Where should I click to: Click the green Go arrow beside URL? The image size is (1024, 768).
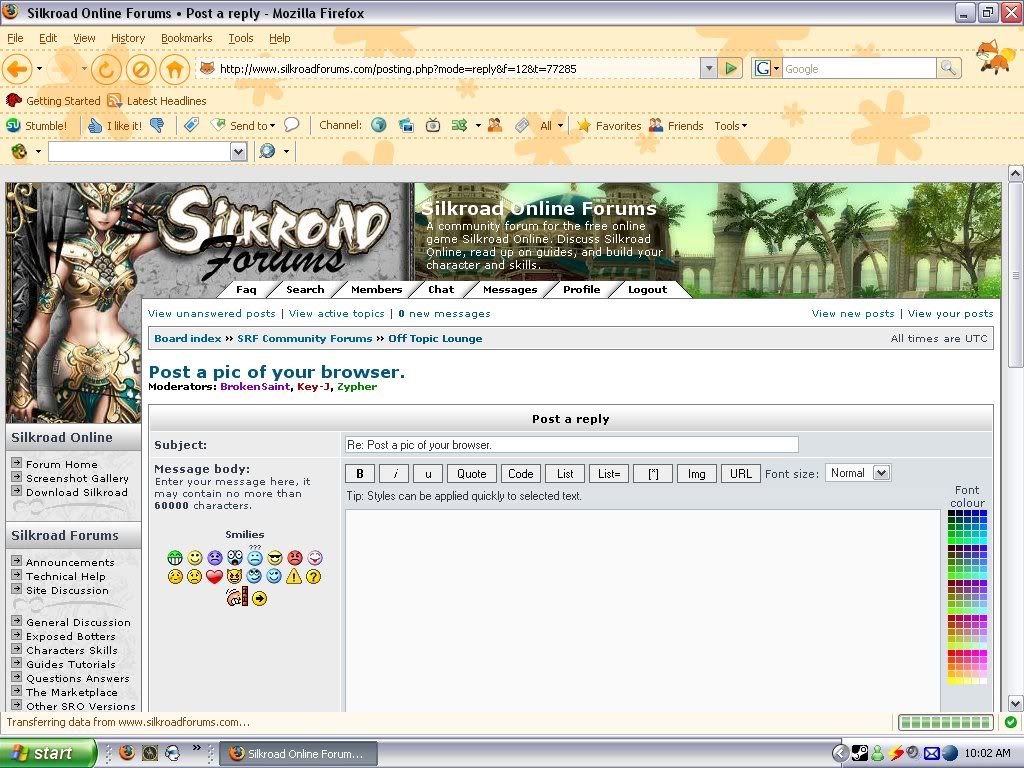(x=731, y=69)
